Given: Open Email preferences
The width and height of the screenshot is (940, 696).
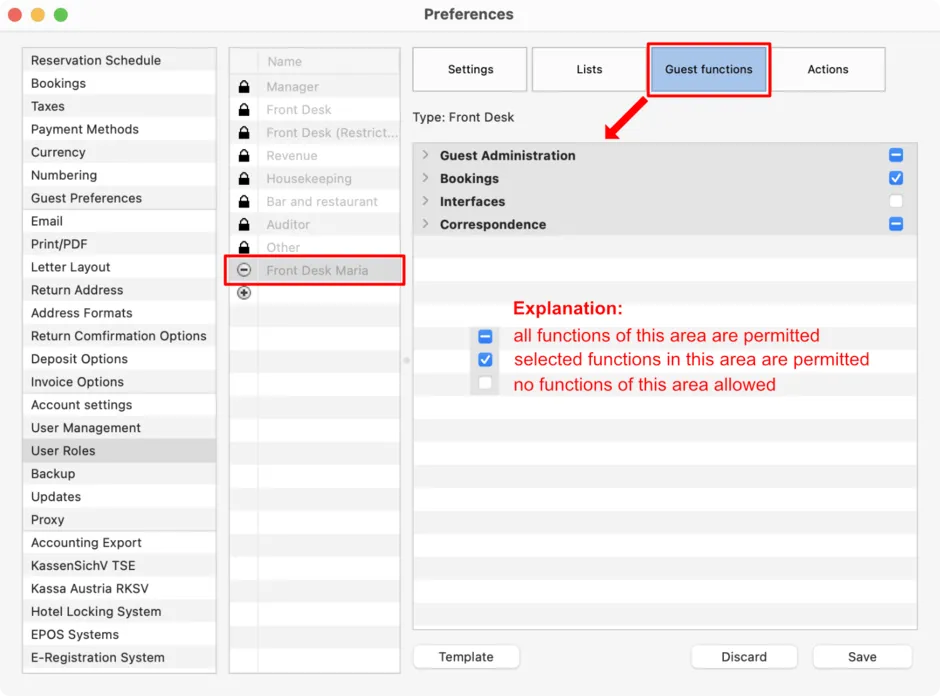Looking at the screenshot, I should (x=119, y=221).
